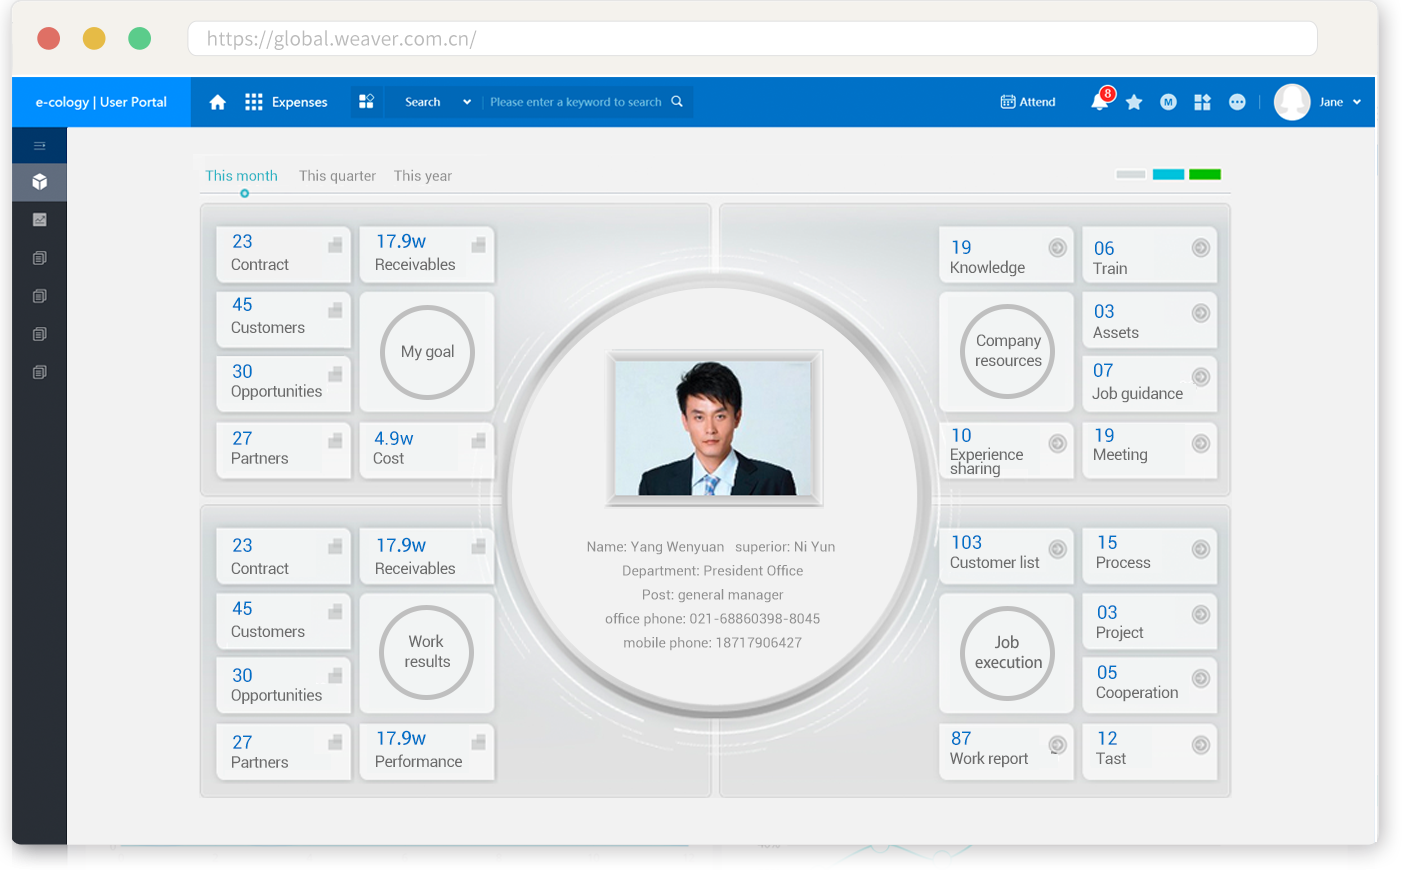Click the chart icon on Cost card
The width and height of the screenshot is (1425, 875).
(x=478, y=441)
